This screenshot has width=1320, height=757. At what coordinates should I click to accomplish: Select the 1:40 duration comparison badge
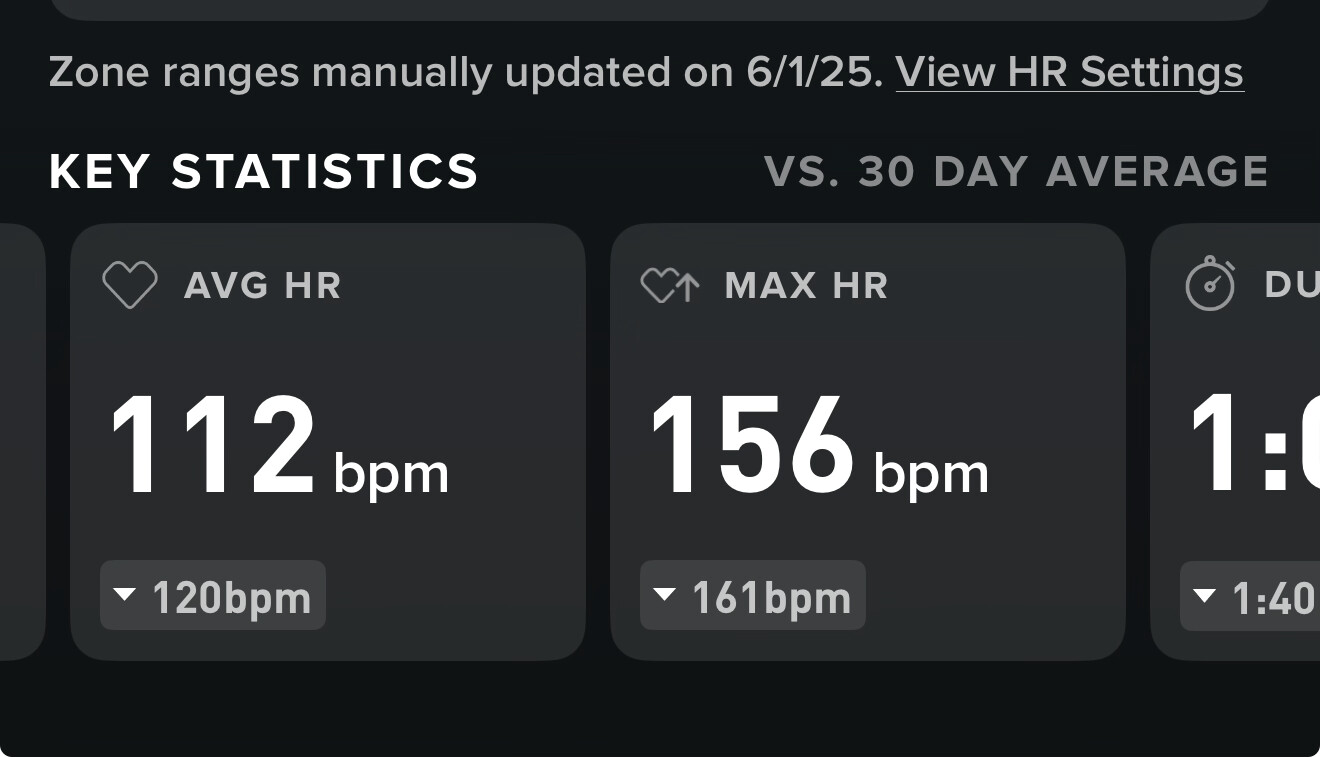tap(1250, 595)
